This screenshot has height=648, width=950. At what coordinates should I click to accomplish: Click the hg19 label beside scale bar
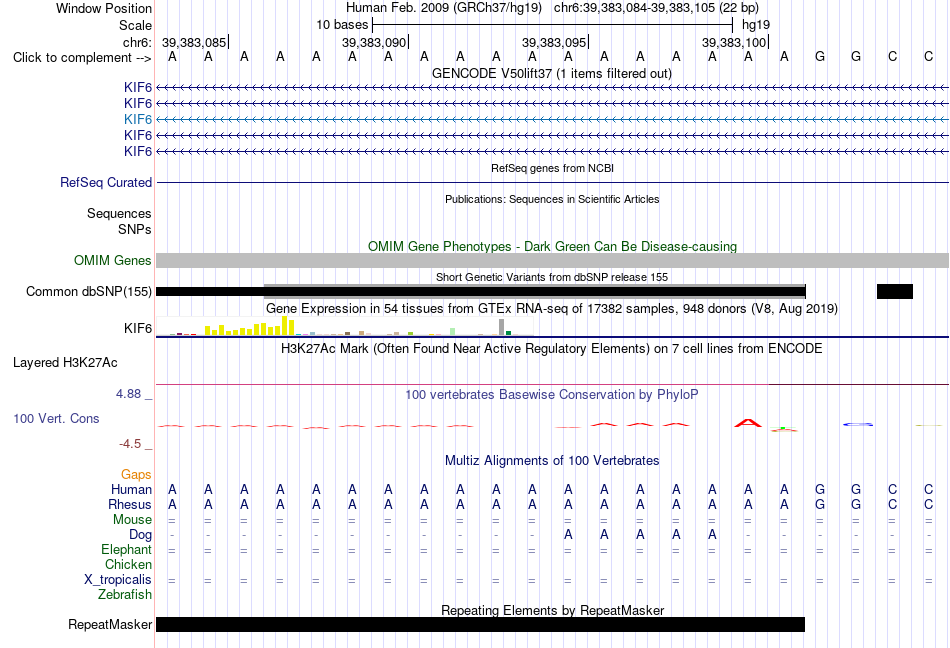point(756,25)
